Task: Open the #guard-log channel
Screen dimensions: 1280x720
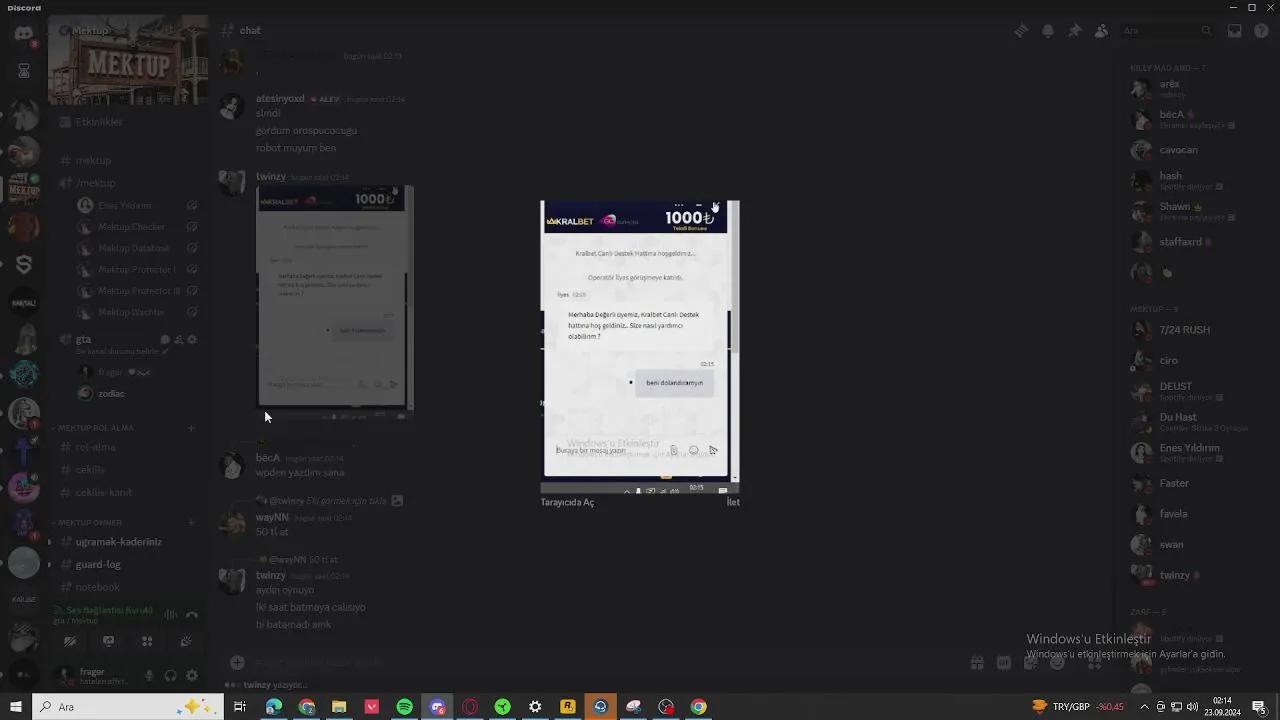Action: tap(98, 565)
